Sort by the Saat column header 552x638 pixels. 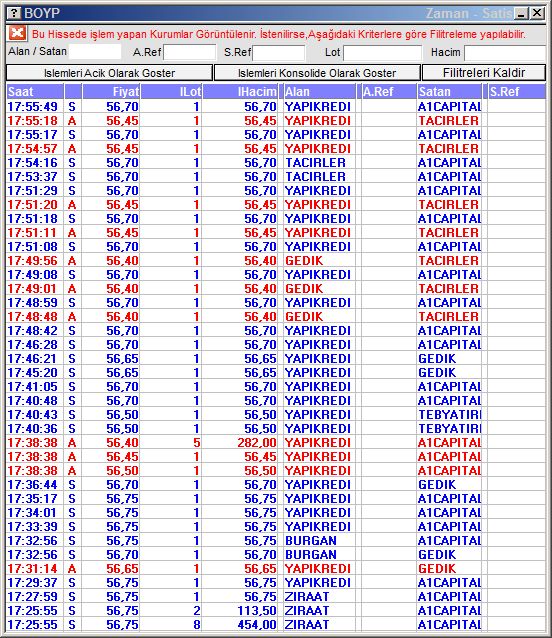35,92
